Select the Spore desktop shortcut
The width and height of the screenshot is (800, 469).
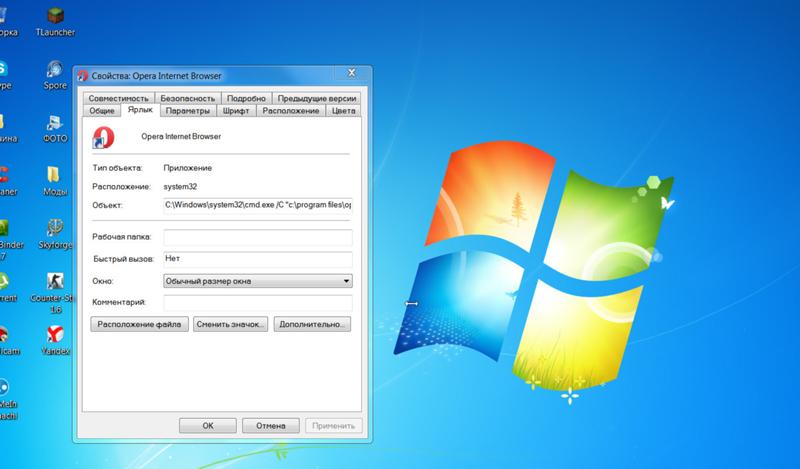pyautogui.click(x=55, y=76)
